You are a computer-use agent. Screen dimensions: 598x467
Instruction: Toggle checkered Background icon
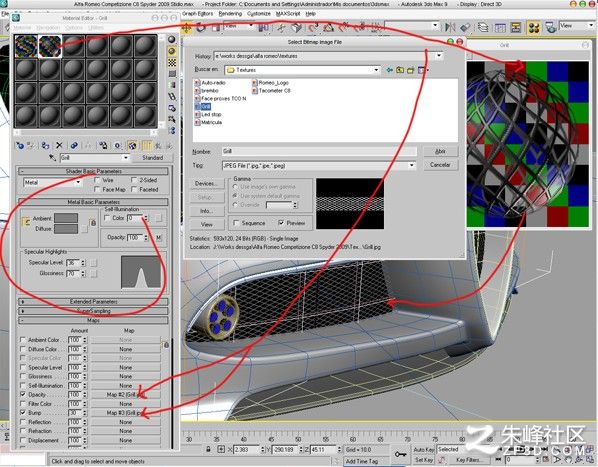[172, 62]
